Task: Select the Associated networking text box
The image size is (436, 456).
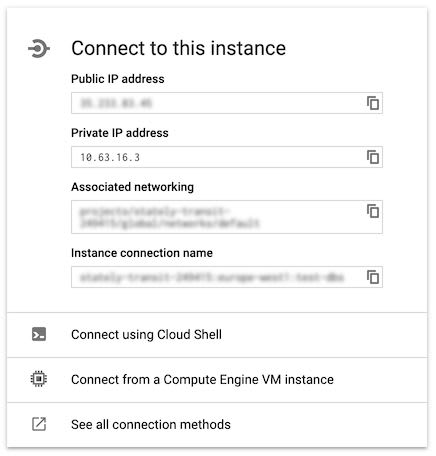Action: tap(227, 217)
